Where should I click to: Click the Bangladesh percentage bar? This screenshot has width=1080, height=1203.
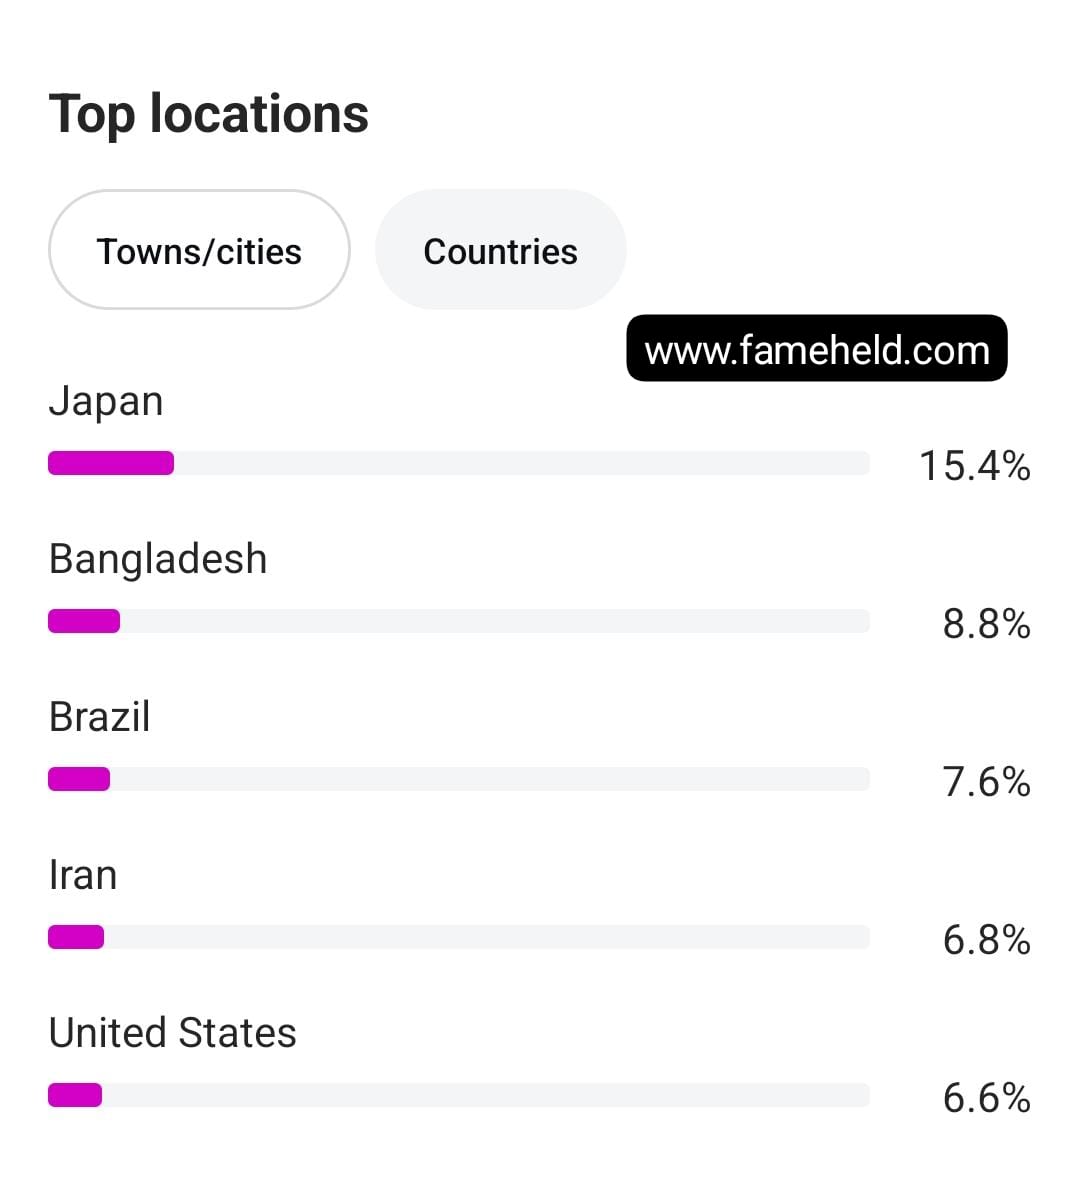point(459,621)
